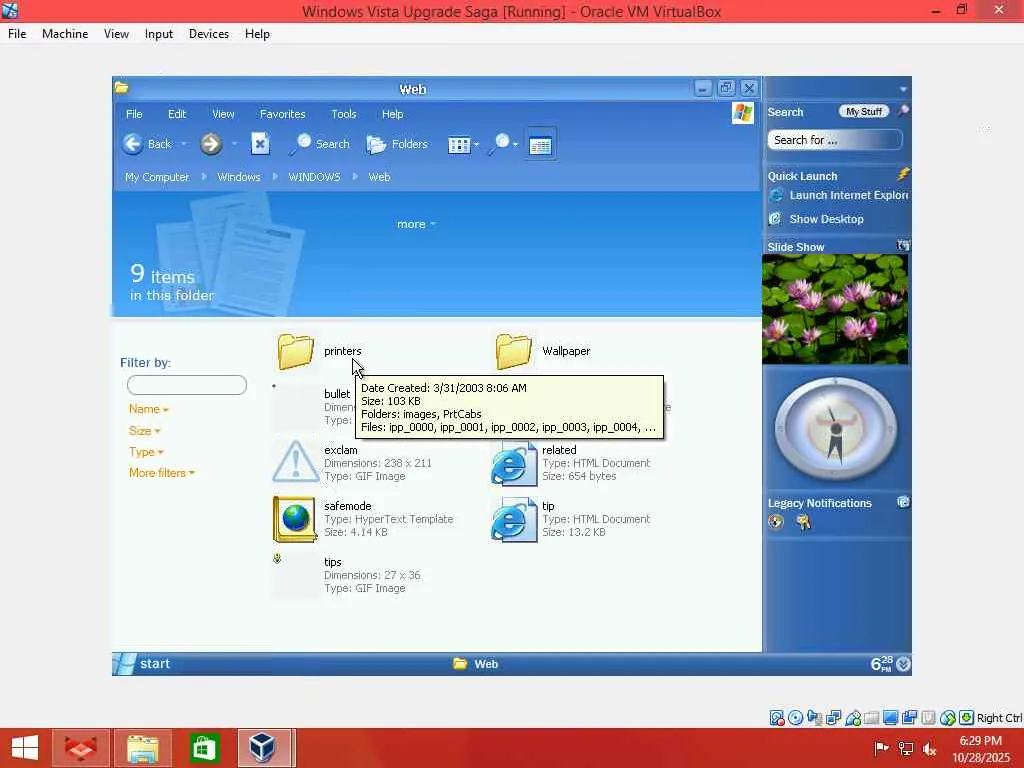The width and height of the screenshot is (1024, 768).
Task: Click the Web taskbar button
Action: [x=475, y=664]
